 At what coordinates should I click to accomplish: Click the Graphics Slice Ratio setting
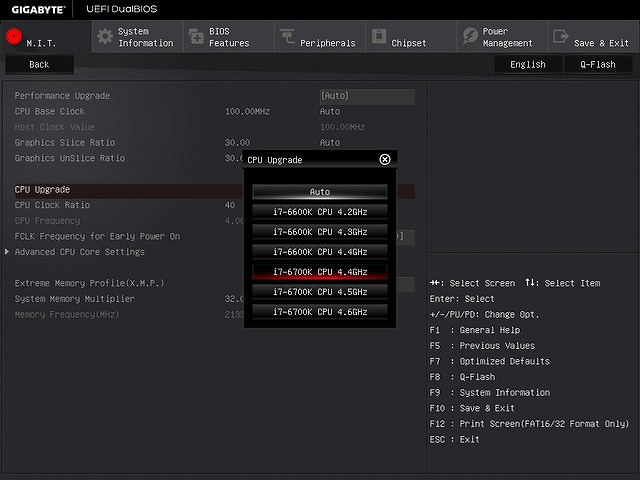point(65,142)
